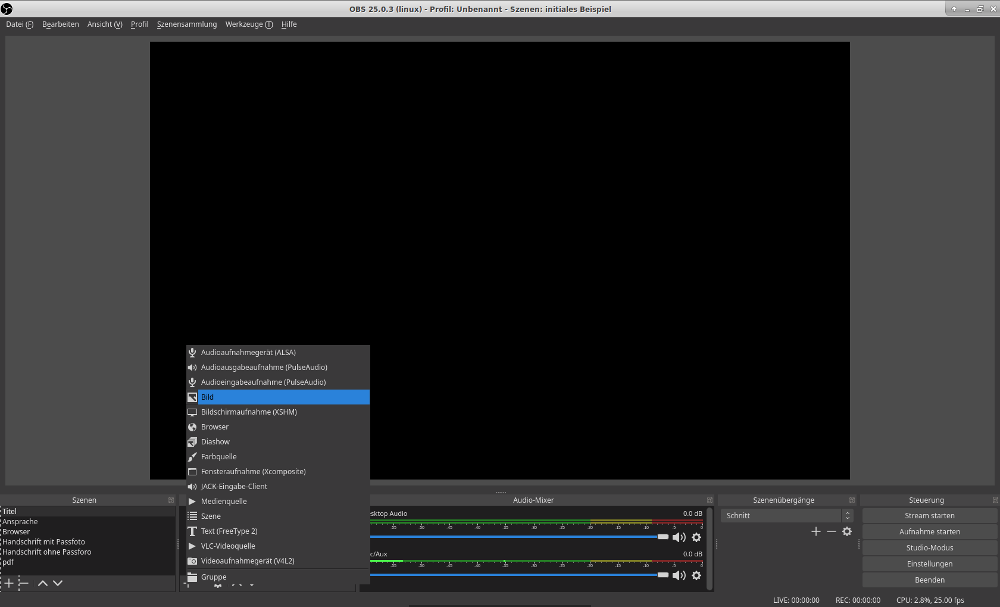
Task: Enable Studio-Modus
Action: point(929,548)
